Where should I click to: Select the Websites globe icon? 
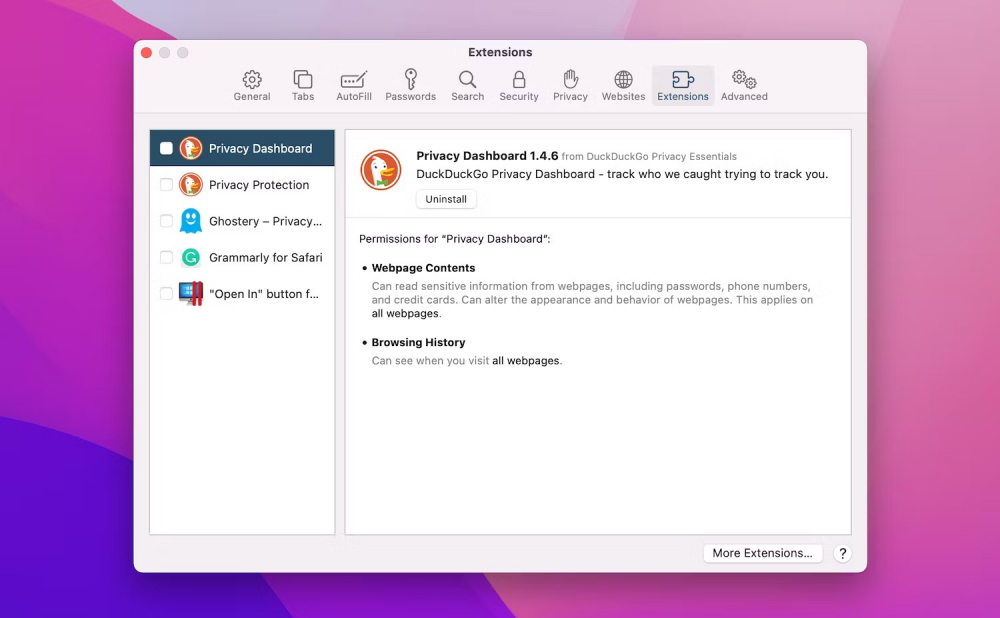(623, 85)
